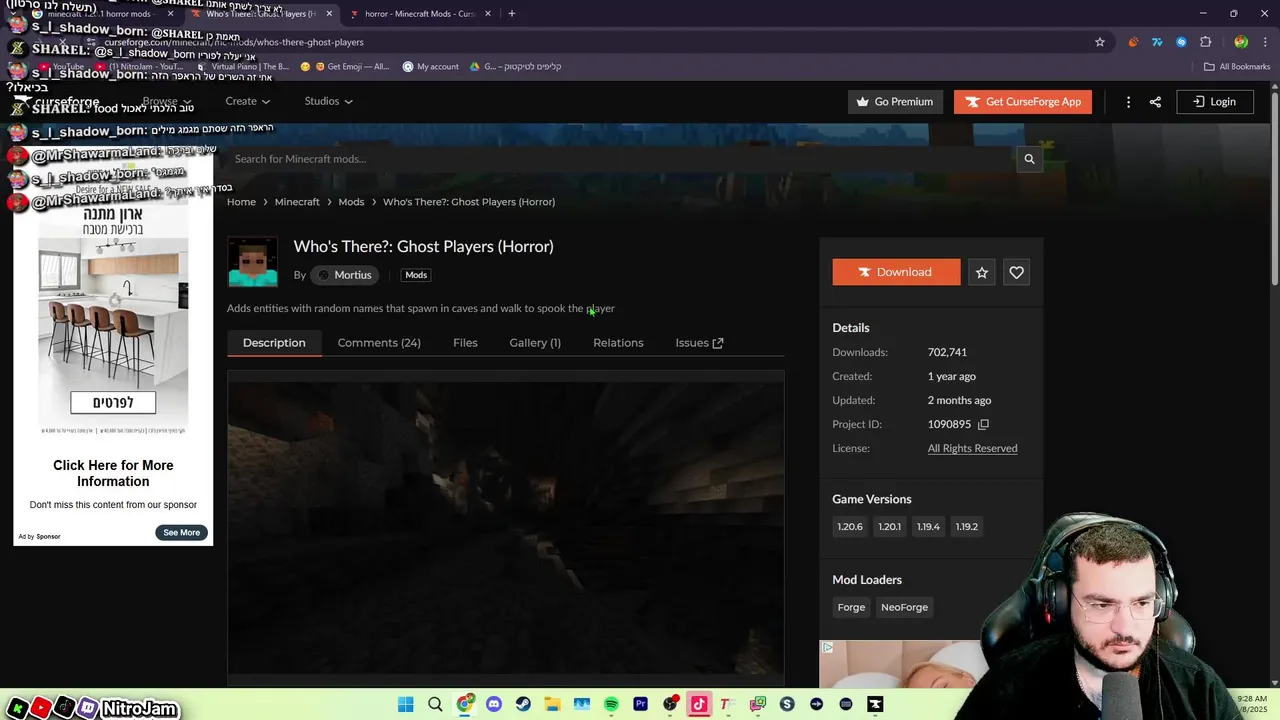
Task: Select game version 1.20.6
Action: (x=850, y=527)
